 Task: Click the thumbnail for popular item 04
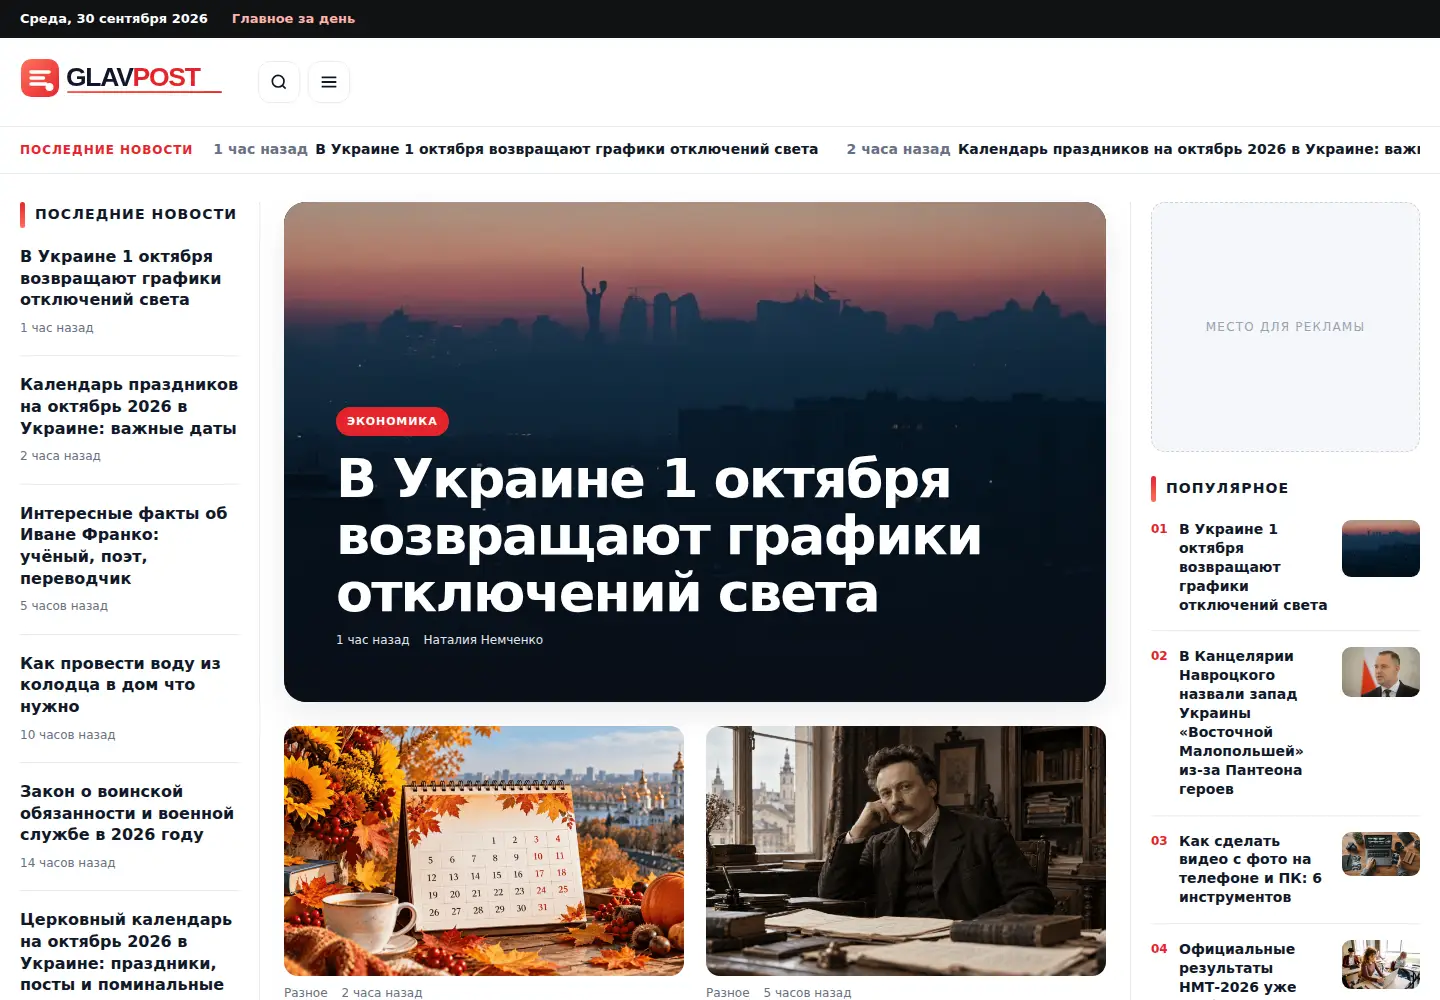(1381, 964)
